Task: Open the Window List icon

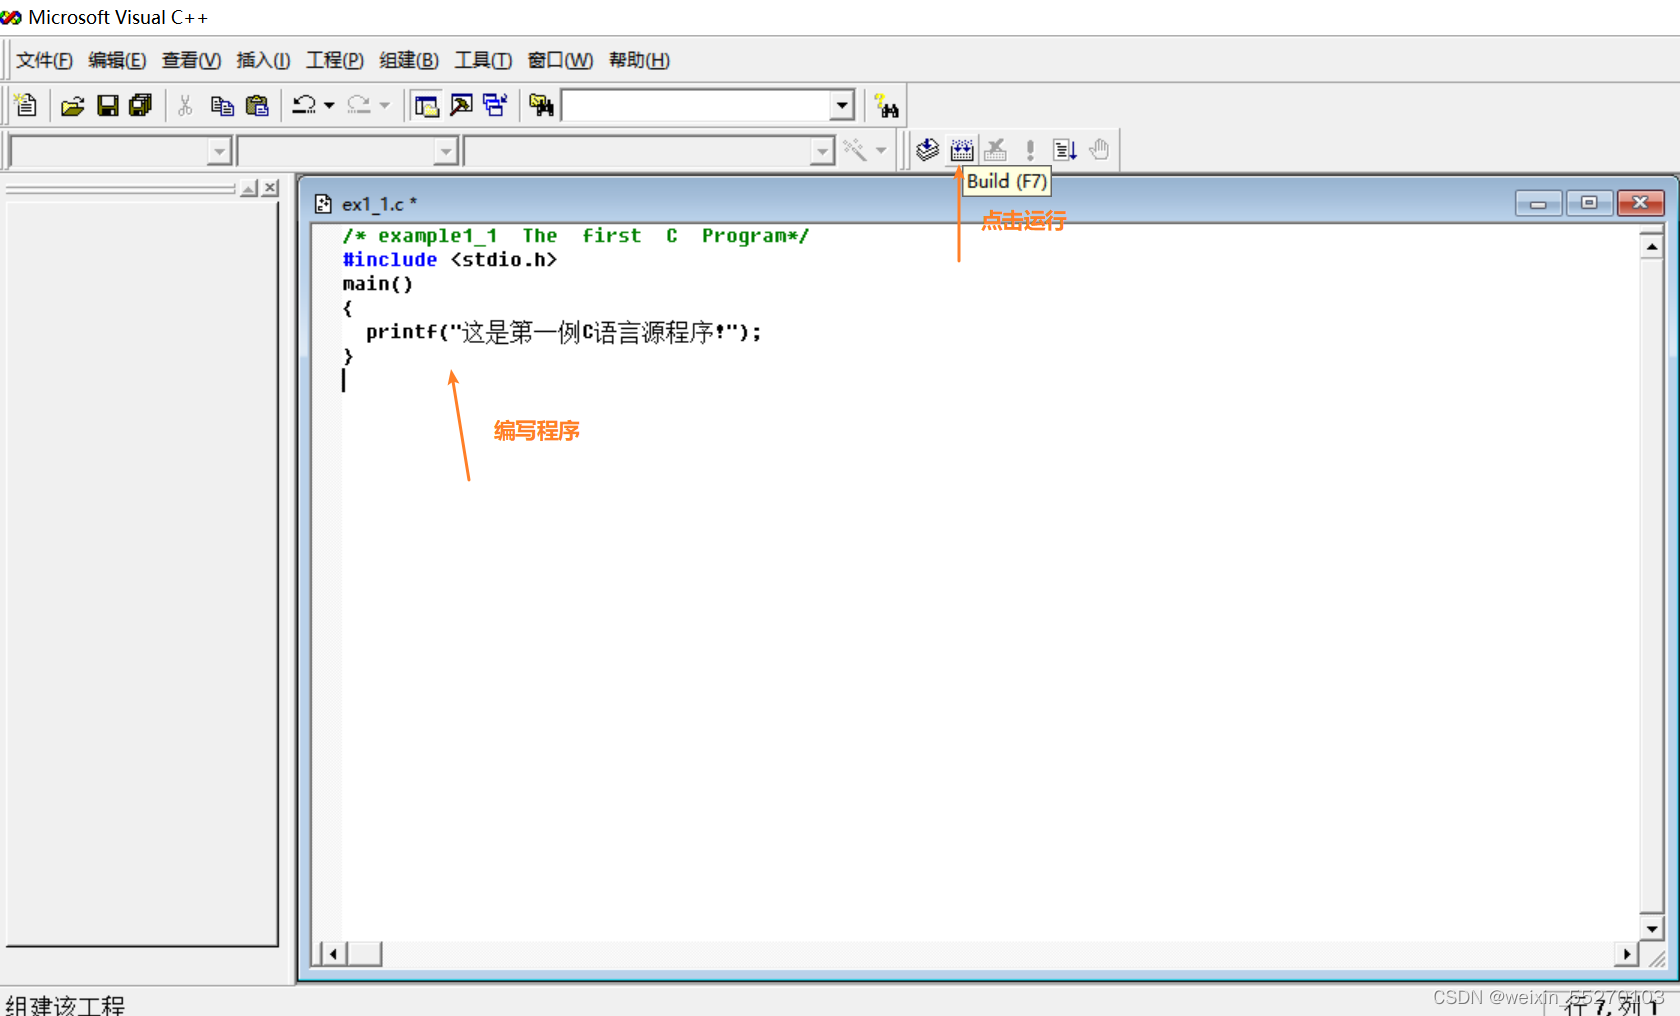Action: [x=495, y=105]
